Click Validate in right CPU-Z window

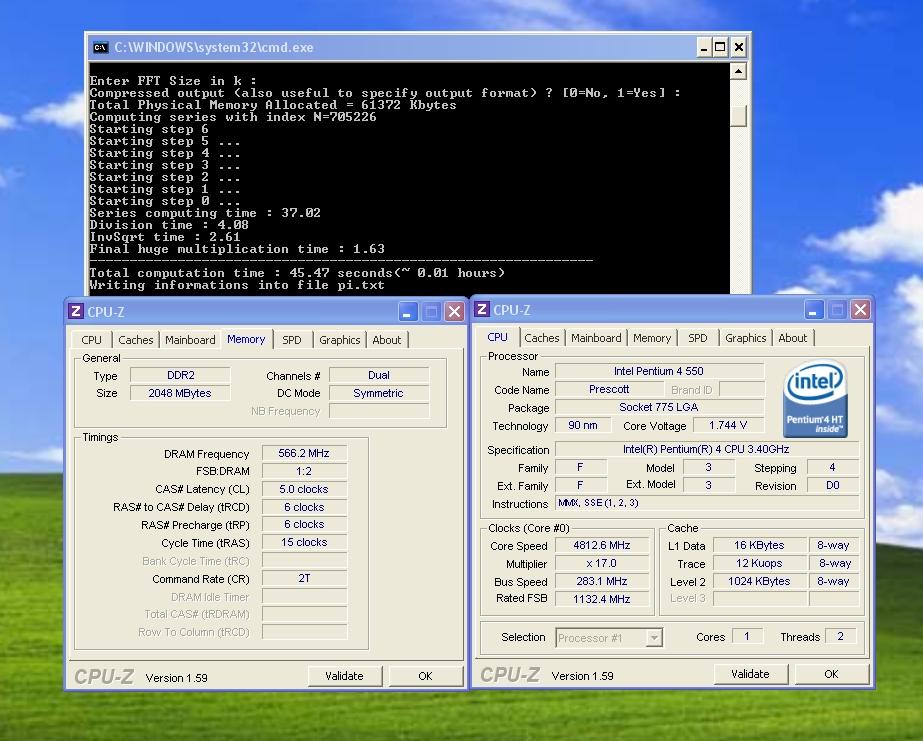point(750,674)
